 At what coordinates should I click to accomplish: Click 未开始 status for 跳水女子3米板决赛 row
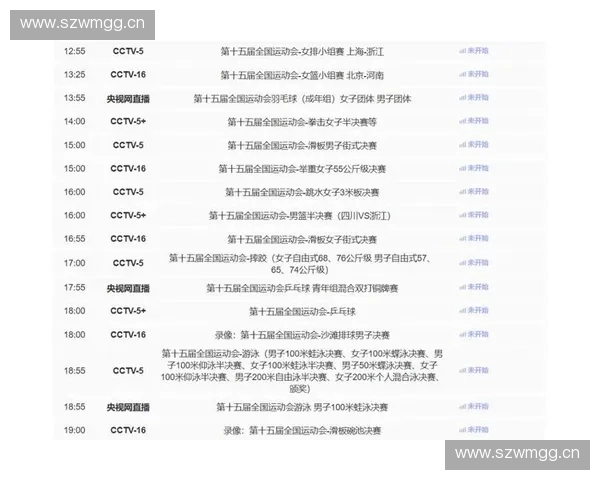[x=474, y=191]
